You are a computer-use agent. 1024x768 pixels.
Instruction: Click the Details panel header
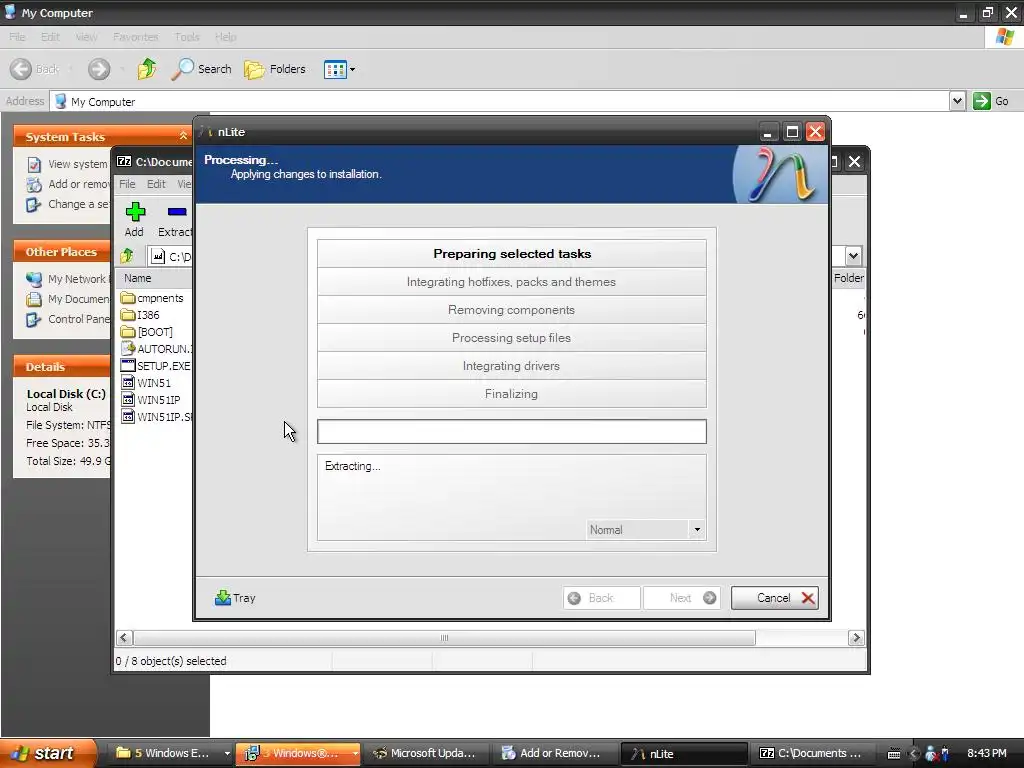pyautogui.click(x=62, y=366)
